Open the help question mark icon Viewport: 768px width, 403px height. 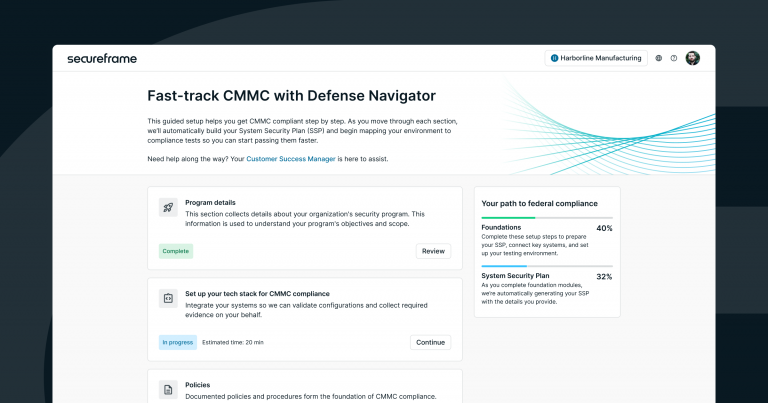pos(674,58)
